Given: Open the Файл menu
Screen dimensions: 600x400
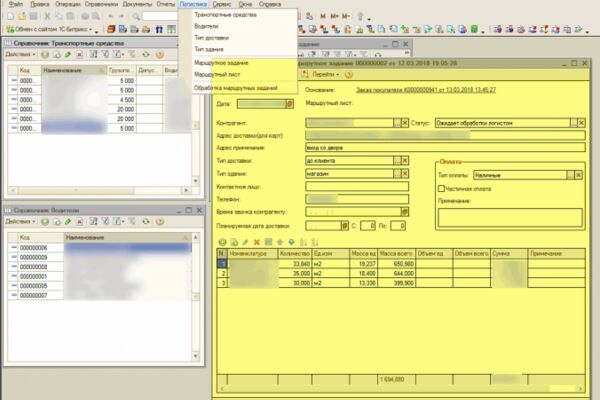Looking at the screenshot, I should click(16, 4).
